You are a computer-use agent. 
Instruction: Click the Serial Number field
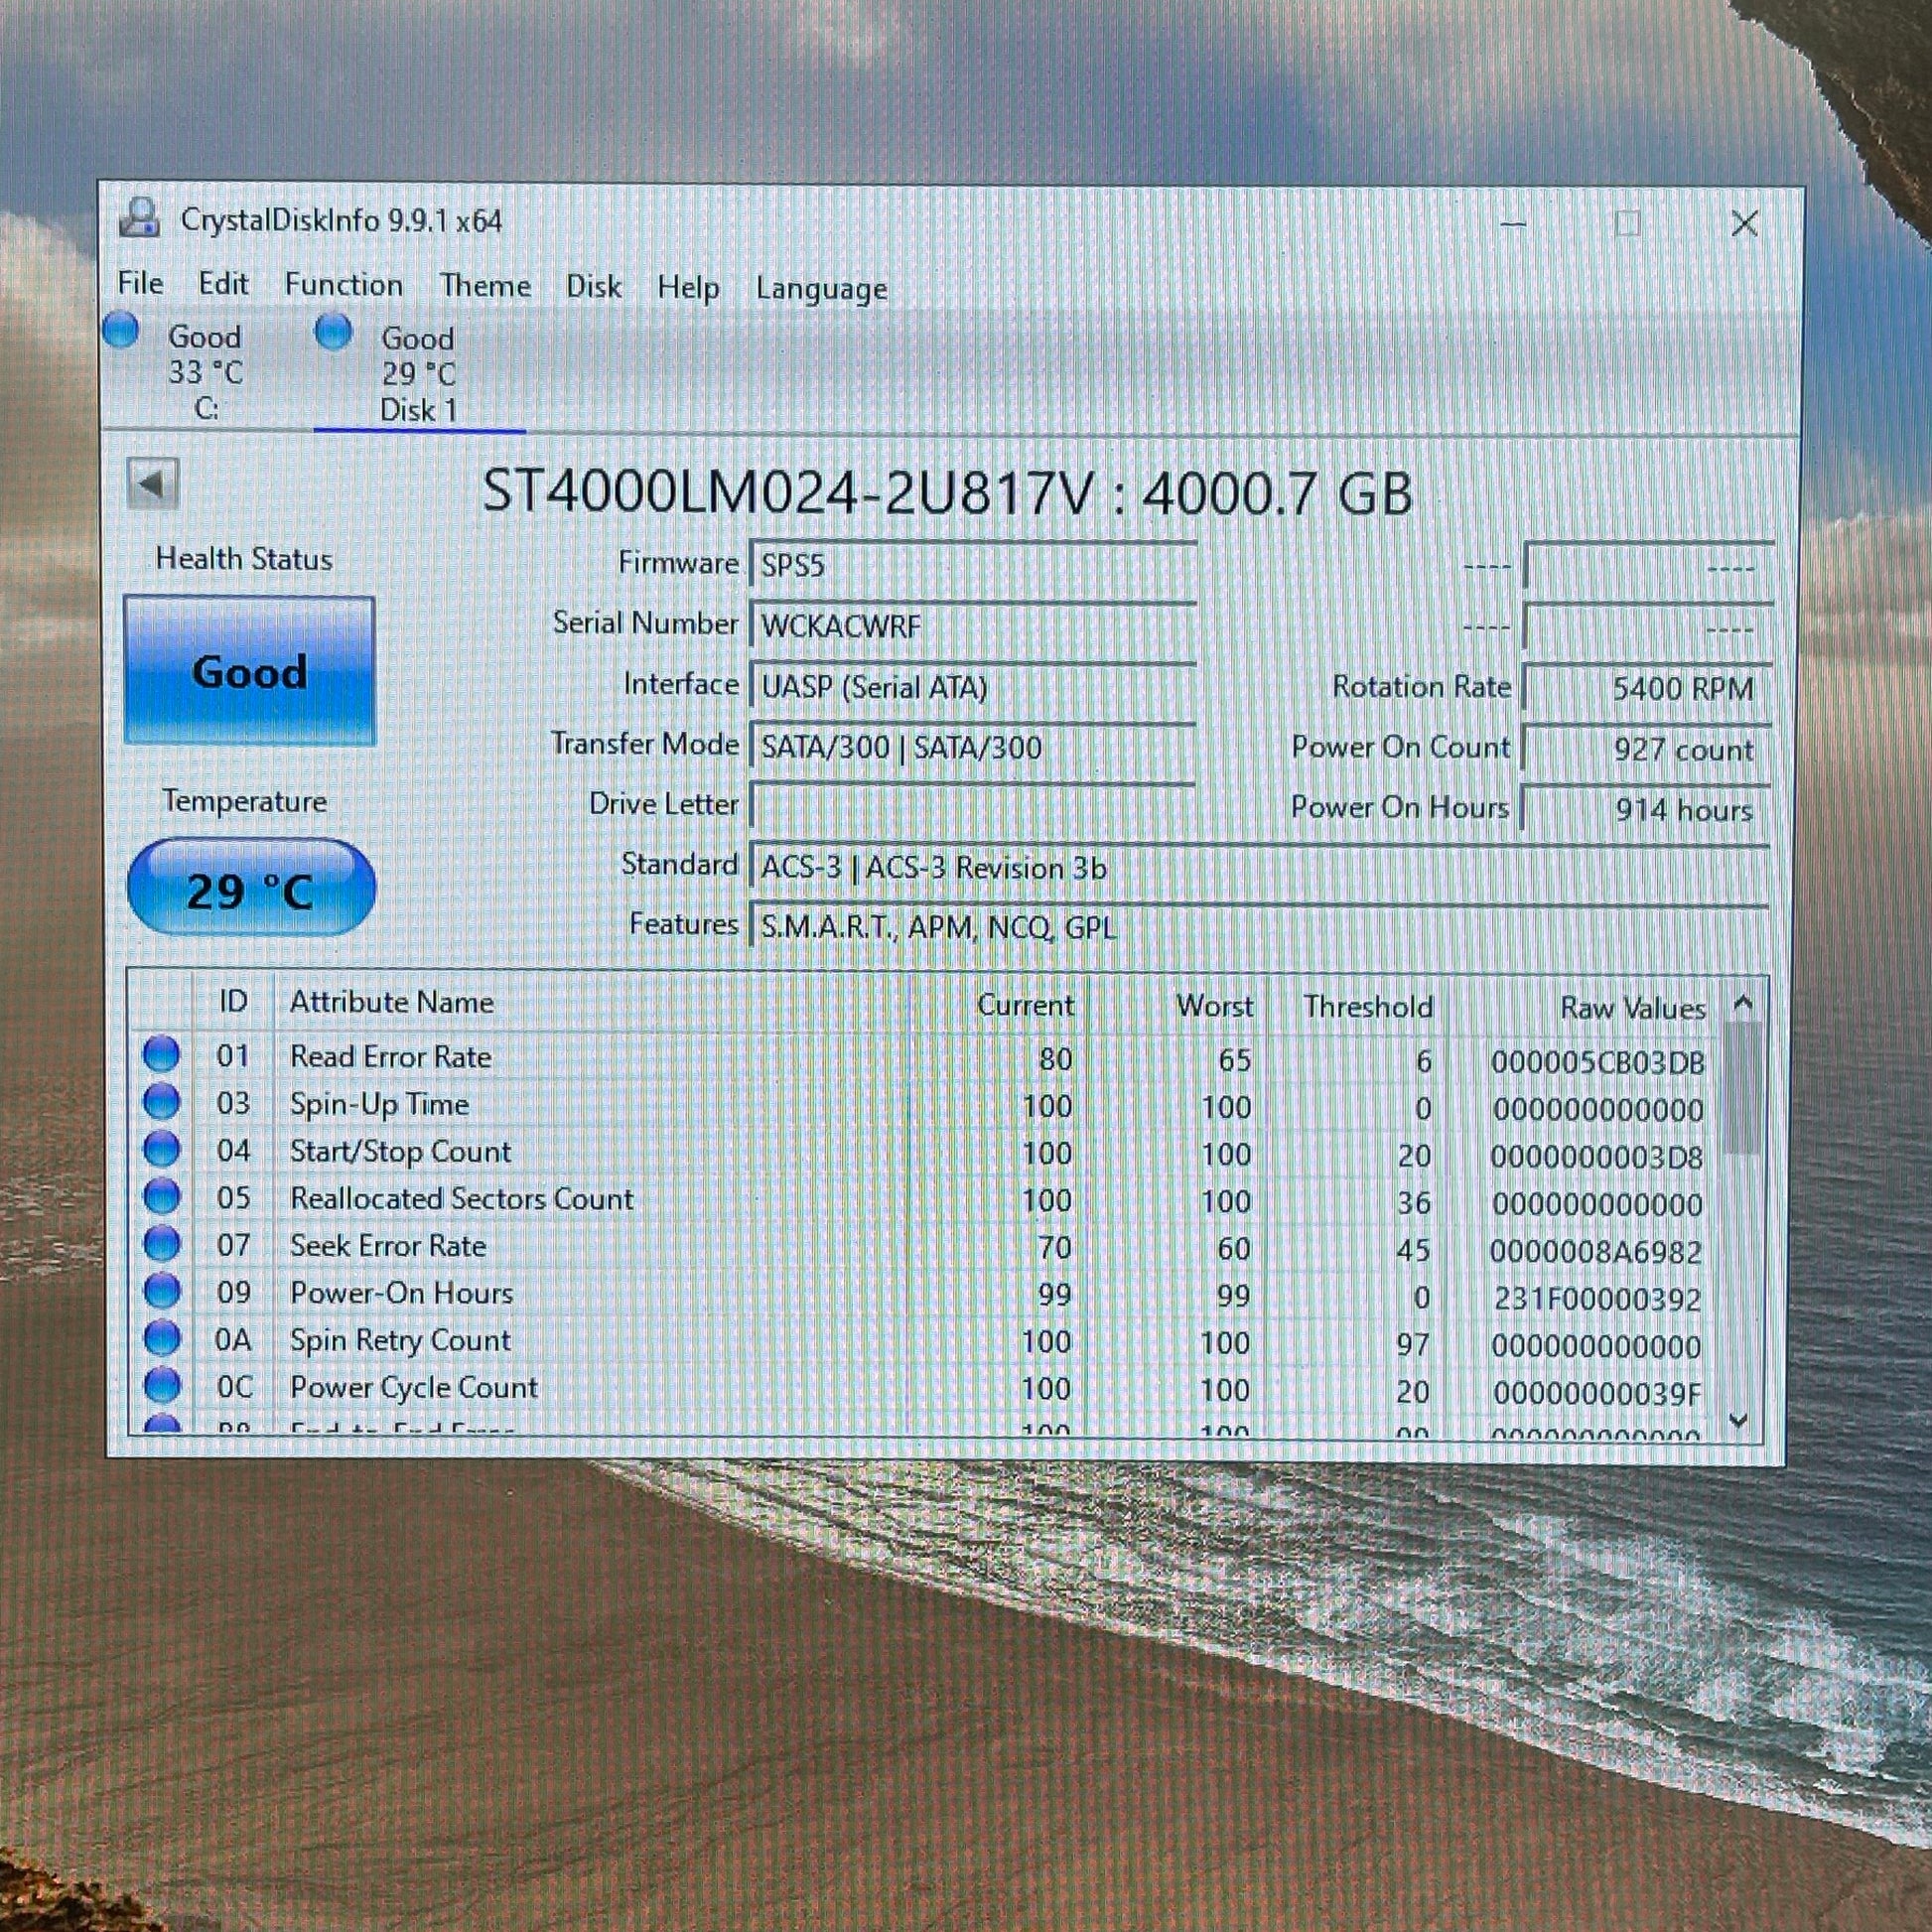point(972,627)
